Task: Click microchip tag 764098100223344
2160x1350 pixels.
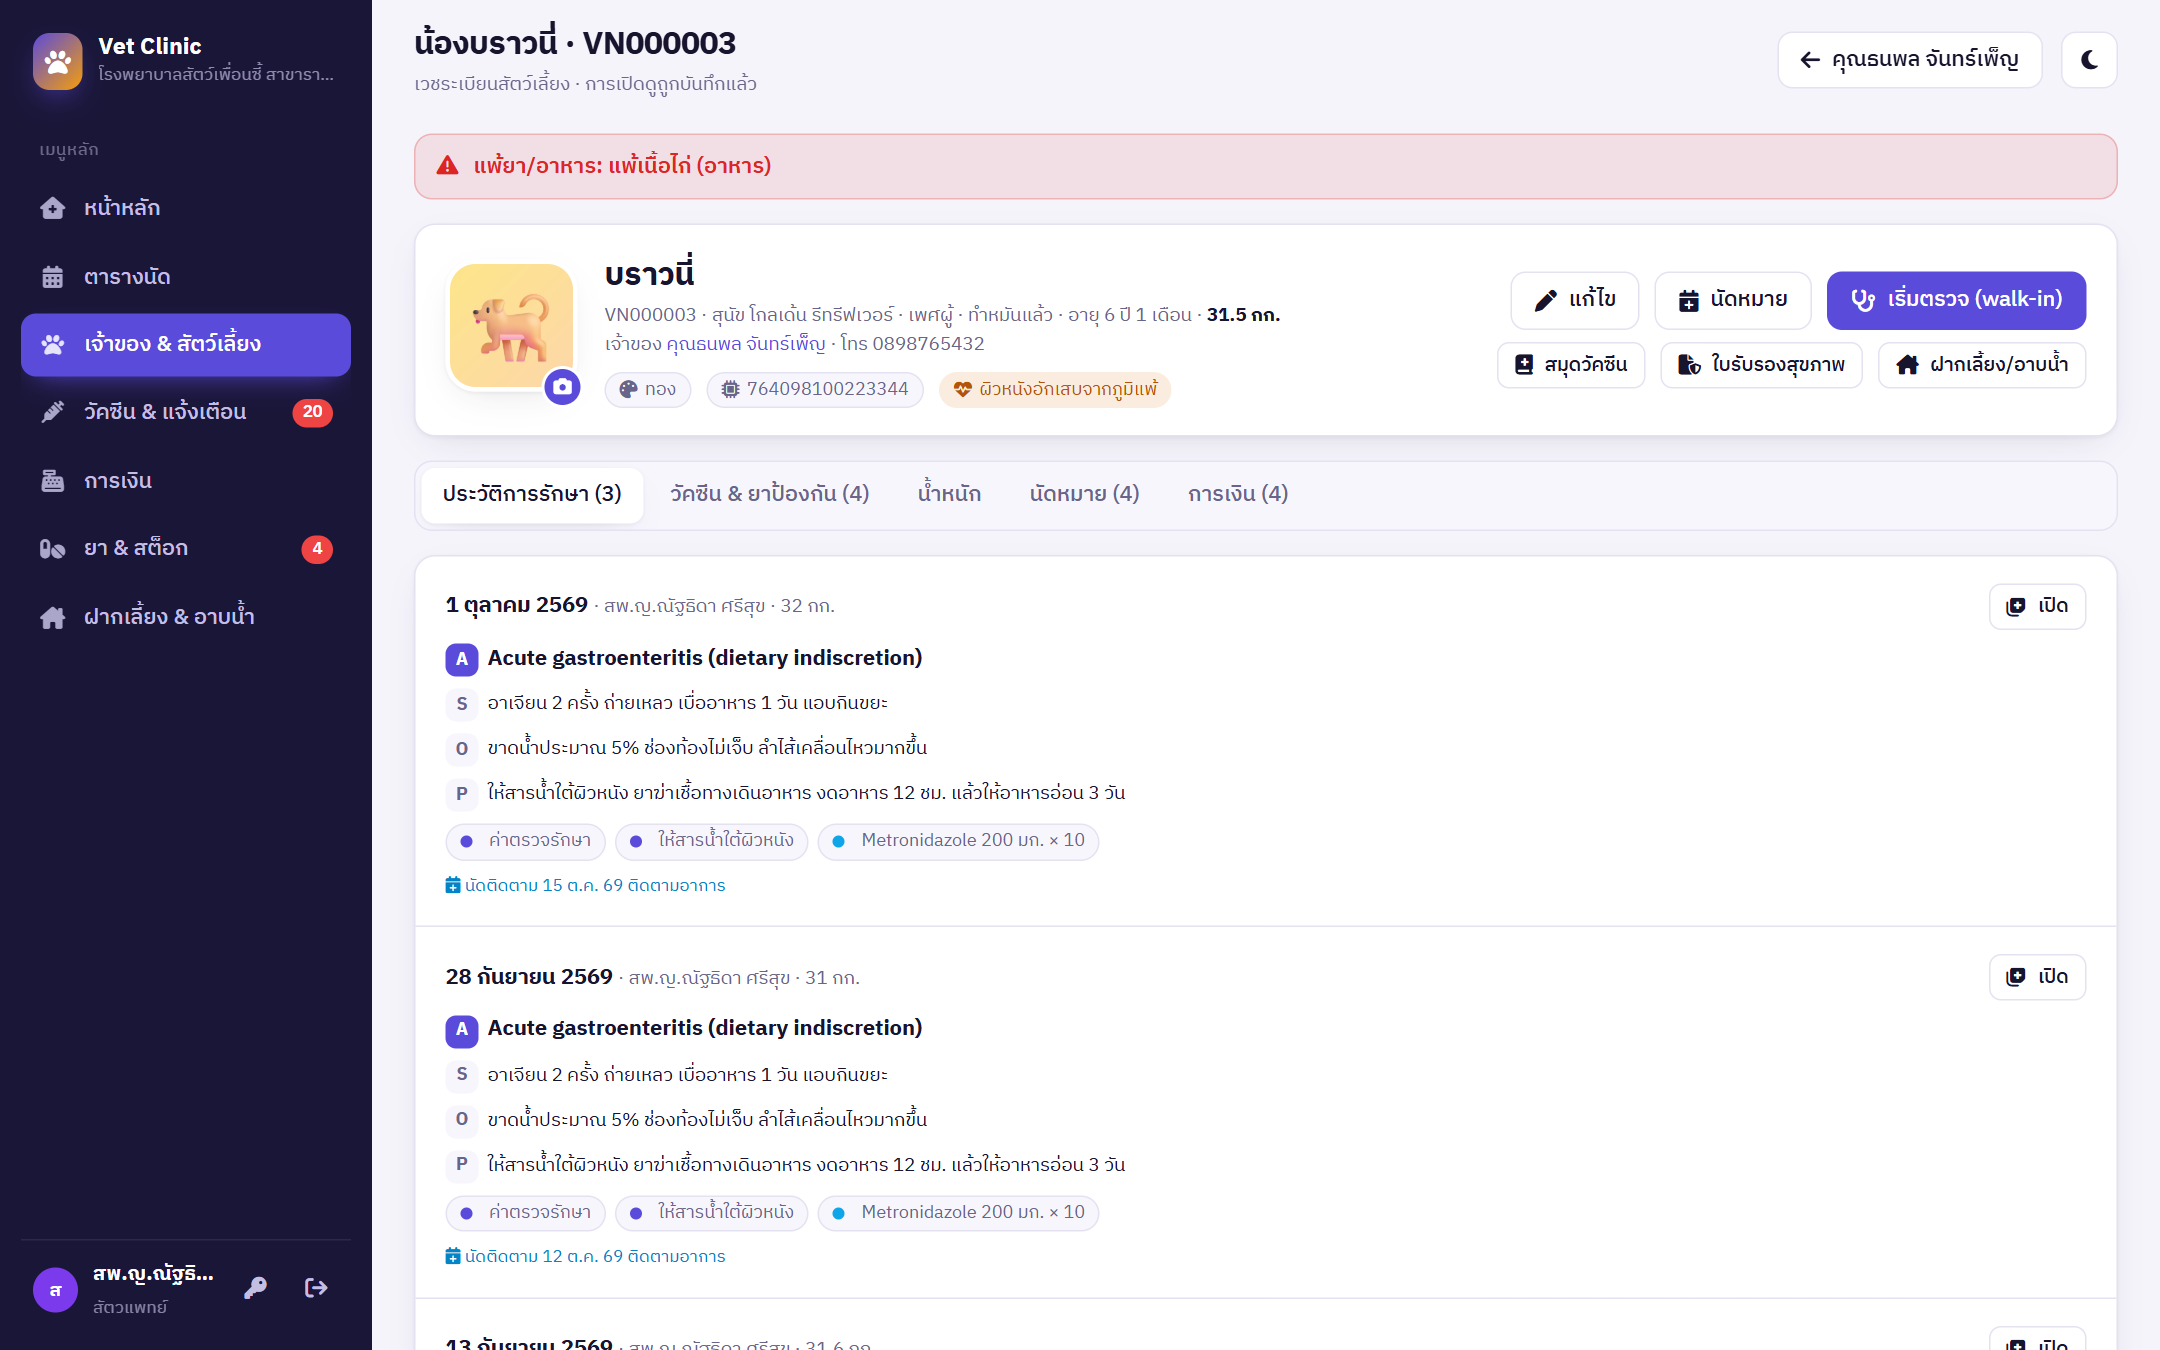Action: tap(815, 389)
